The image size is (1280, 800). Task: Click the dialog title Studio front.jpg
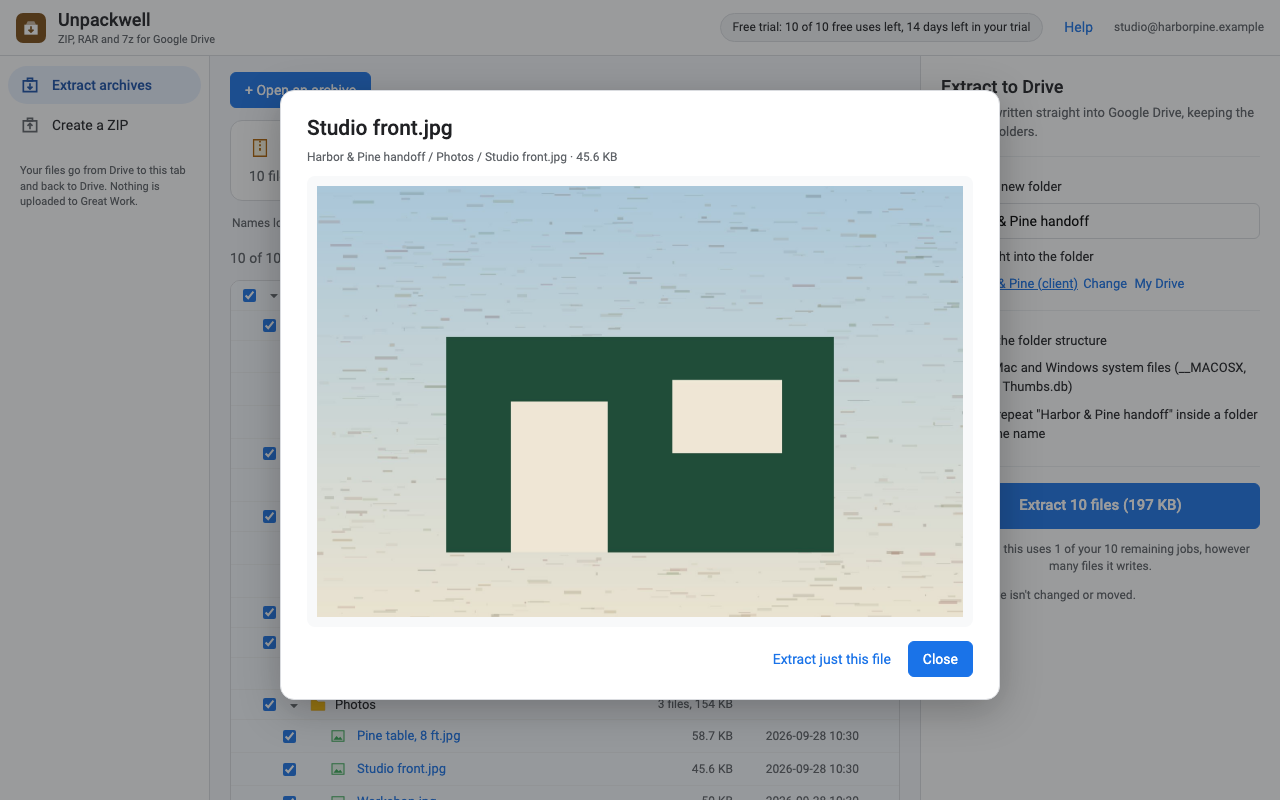(x=380, y=128)
